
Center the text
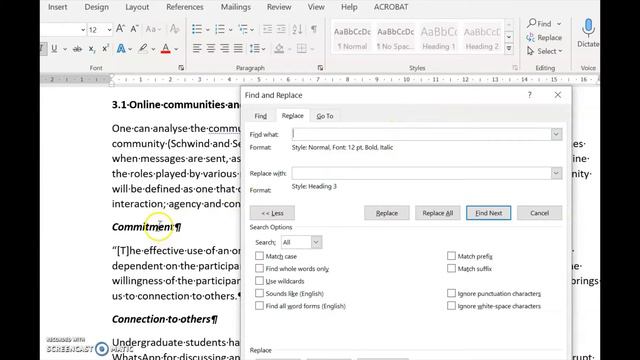click(211, 49)
